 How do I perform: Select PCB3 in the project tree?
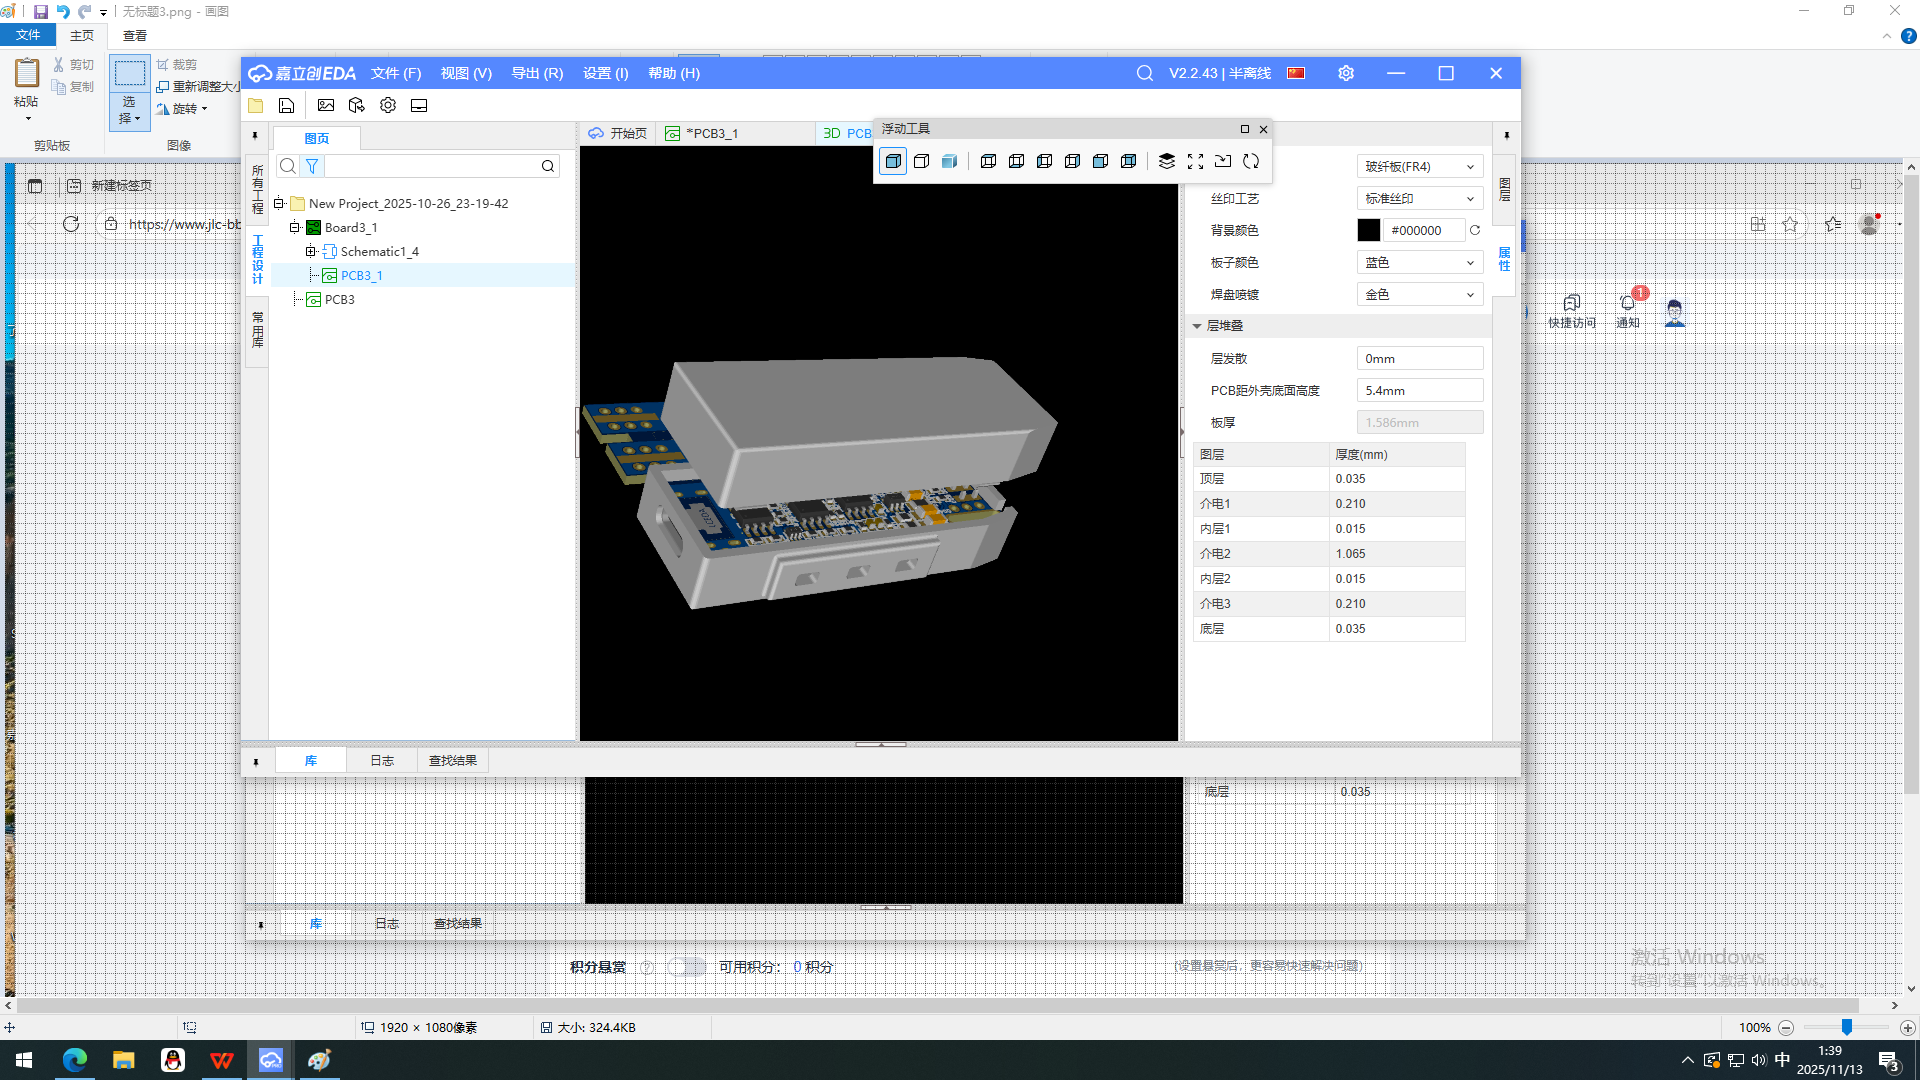(340, 299)
